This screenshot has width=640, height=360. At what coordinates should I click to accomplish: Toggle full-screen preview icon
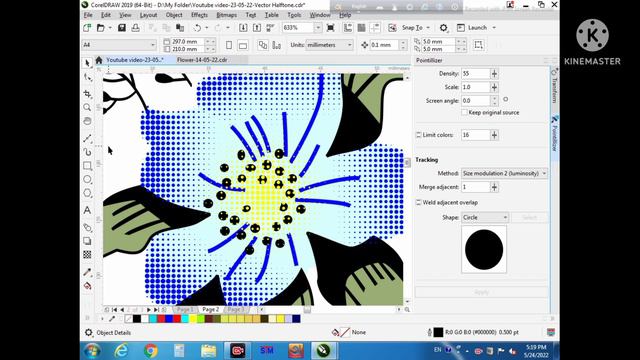331,28
